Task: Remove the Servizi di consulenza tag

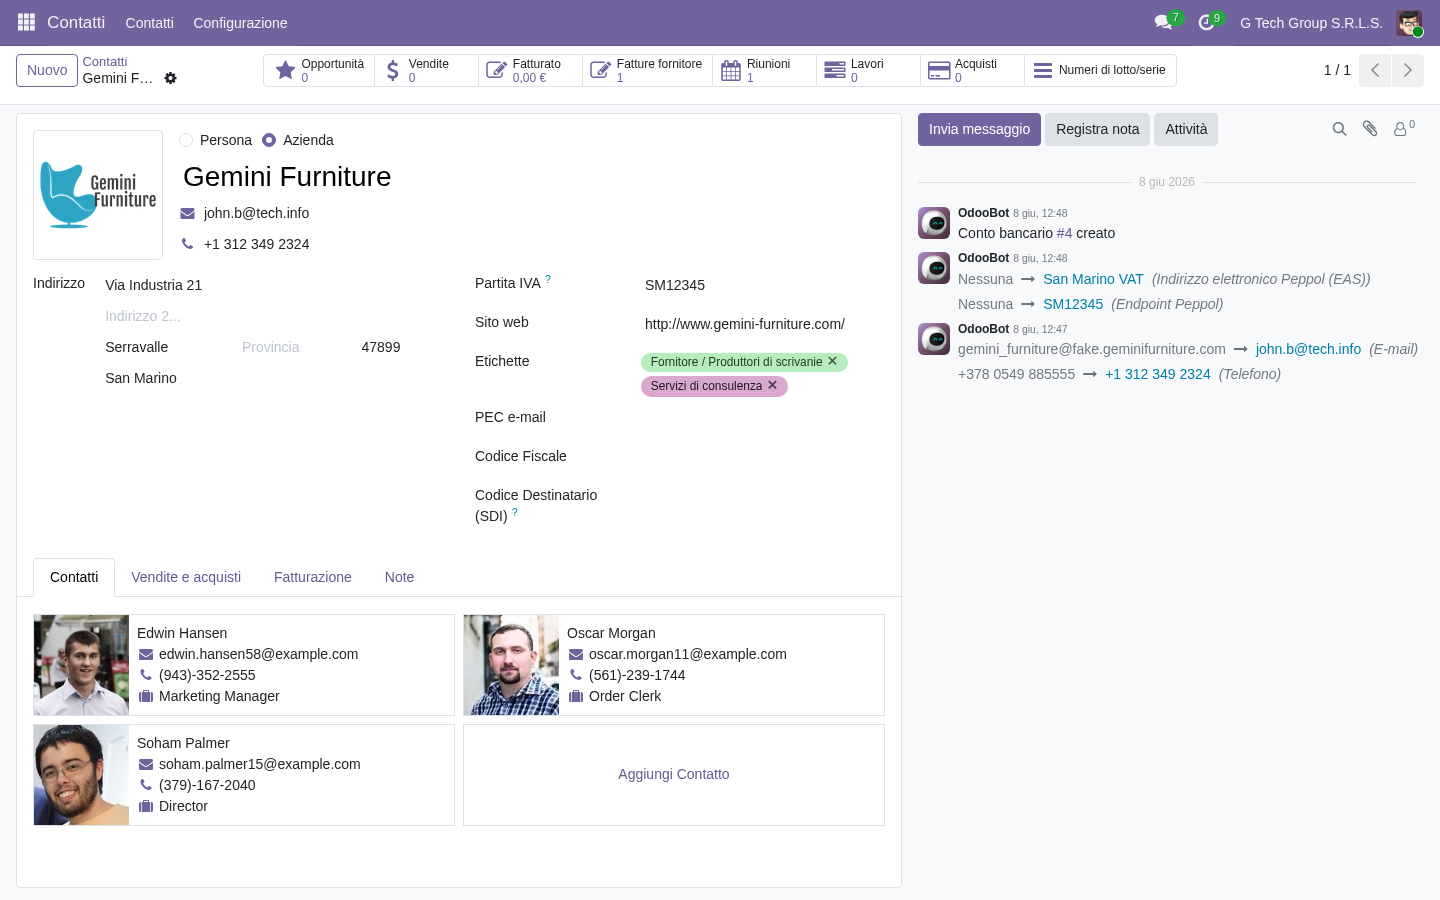Action: coord(772,385)
